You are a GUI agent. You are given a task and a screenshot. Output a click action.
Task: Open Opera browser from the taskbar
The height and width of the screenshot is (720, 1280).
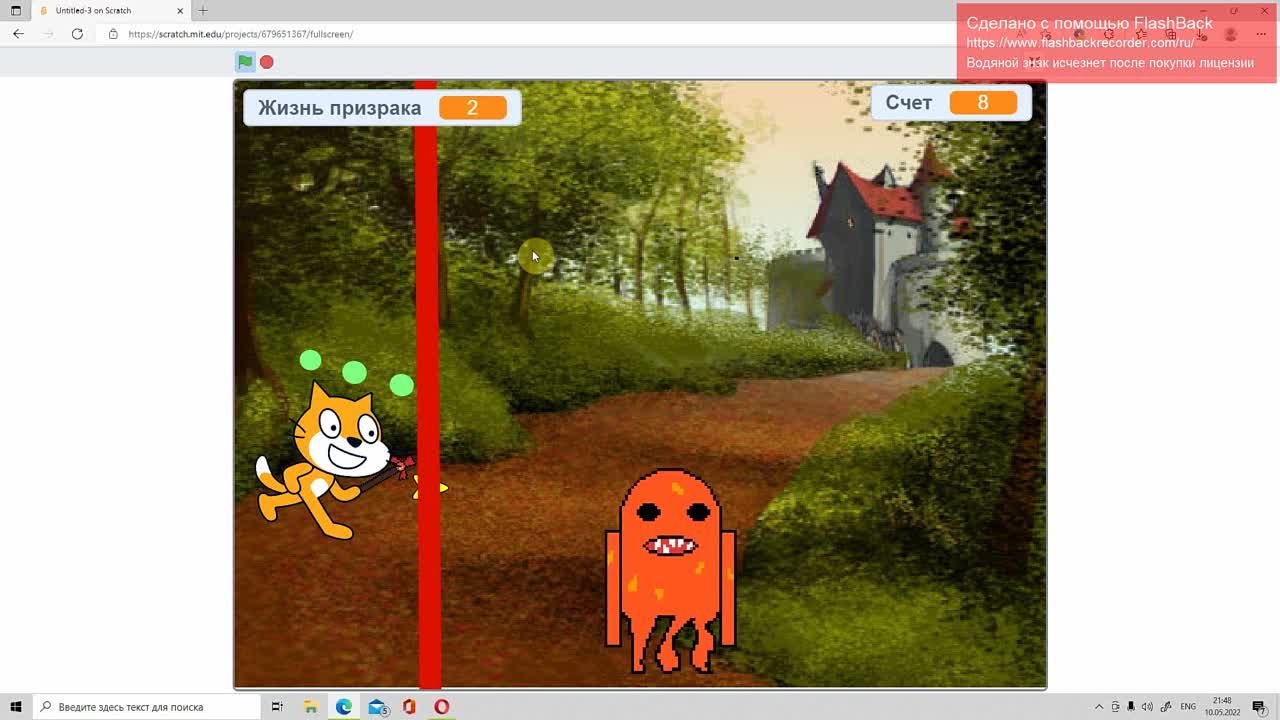click(442, 707)
